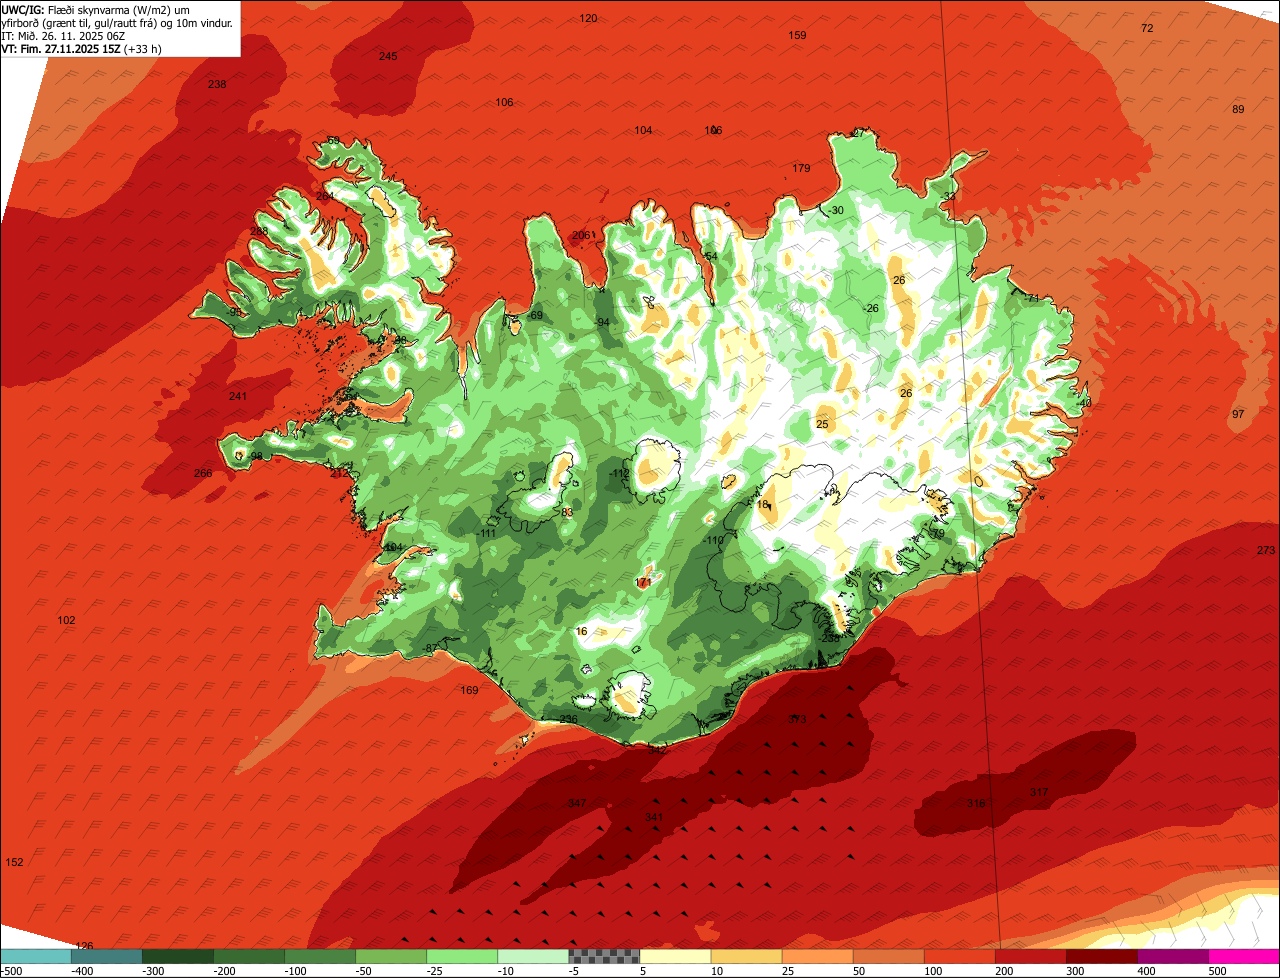The width and height of the screenshot is (1280, 978).
Task: Click the flux value '89' on the eastern sea
Action: [1238, 110]
